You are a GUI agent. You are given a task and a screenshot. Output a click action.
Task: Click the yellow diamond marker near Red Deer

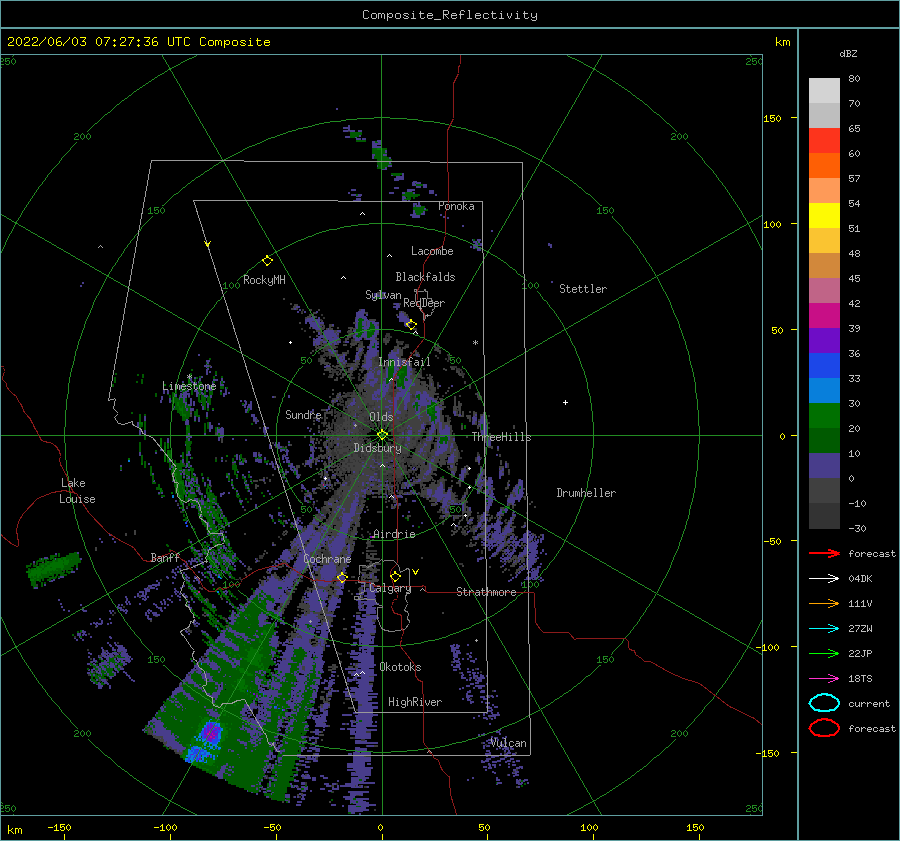pyautogui.click(x=411, y=325)
